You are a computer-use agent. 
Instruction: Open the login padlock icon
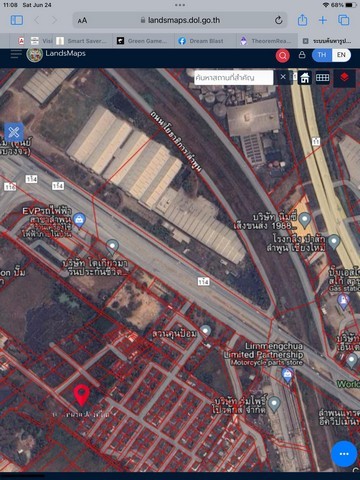point(302,55)
